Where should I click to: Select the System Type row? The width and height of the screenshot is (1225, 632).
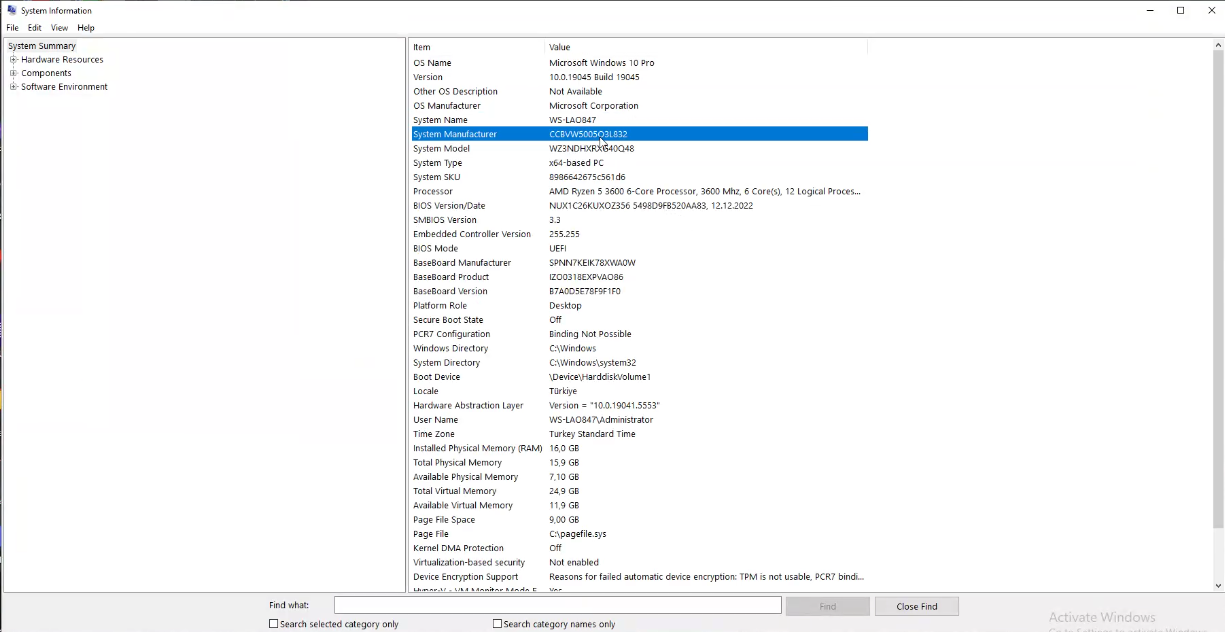(x=640, y=163)
